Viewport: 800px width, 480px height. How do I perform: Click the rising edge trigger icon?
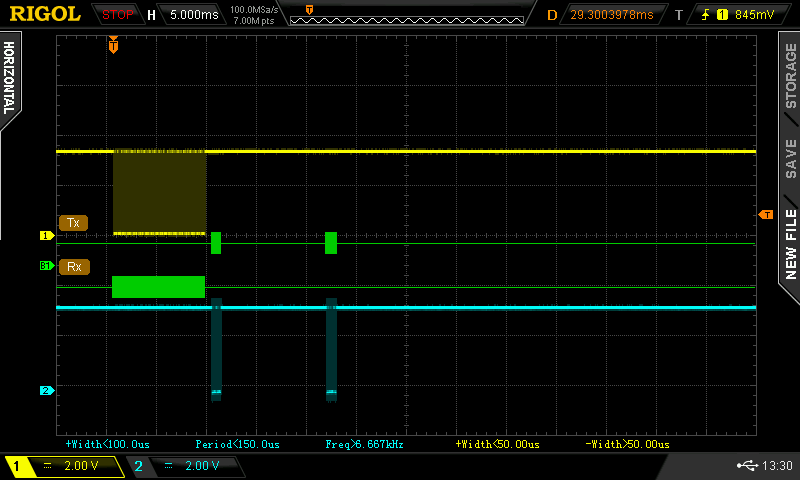[706, 15]
